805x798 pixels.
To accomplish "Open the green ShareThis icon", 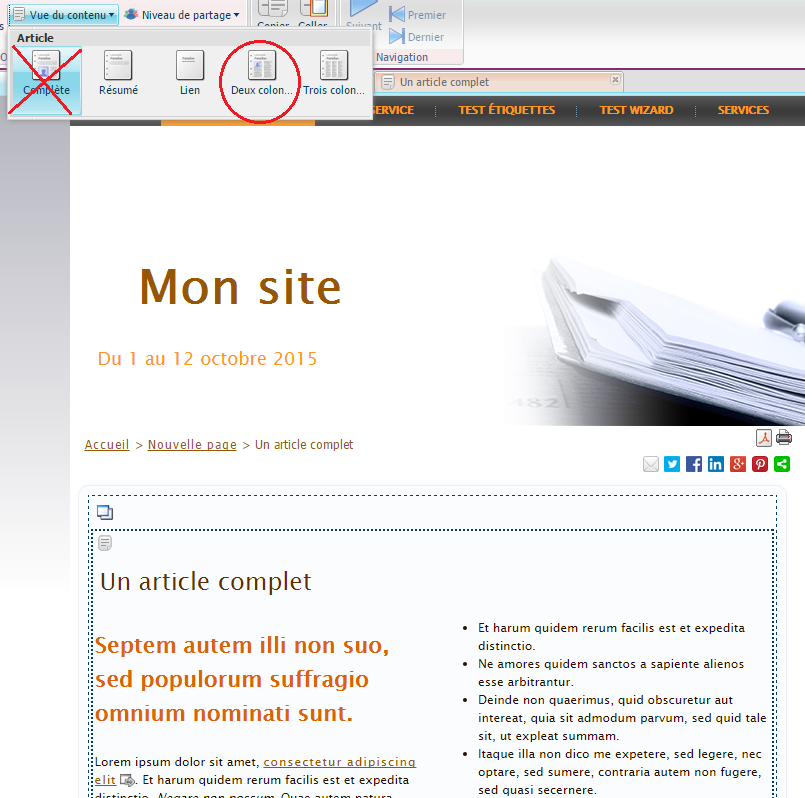I will click(x=782, y=464).
